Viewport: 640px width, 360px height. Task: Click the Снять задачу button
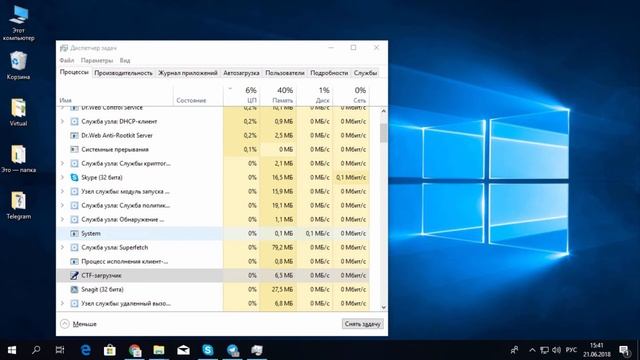tap(362, 324)
